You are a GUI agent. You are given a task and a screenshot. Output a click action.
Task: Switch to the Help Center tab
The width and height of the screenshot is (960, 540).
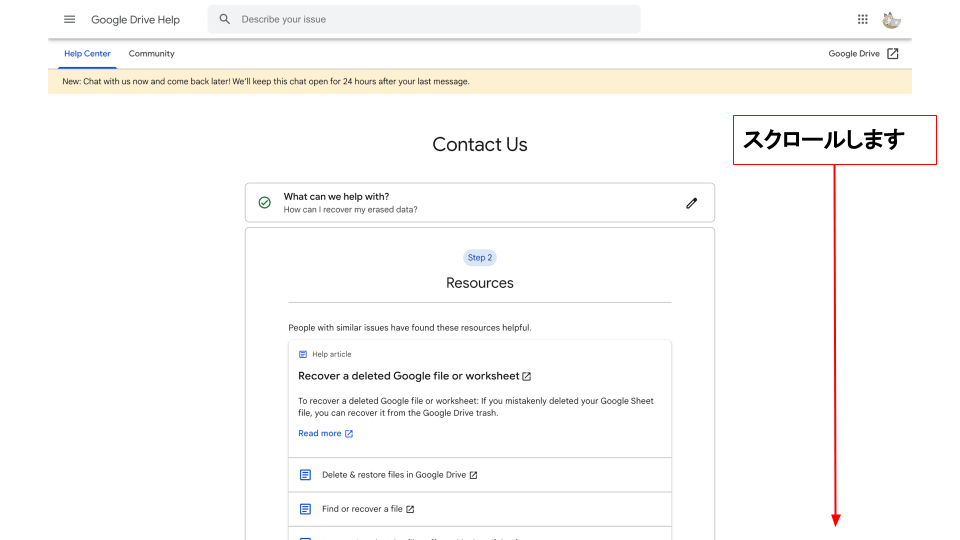click(x=87, y=54)
